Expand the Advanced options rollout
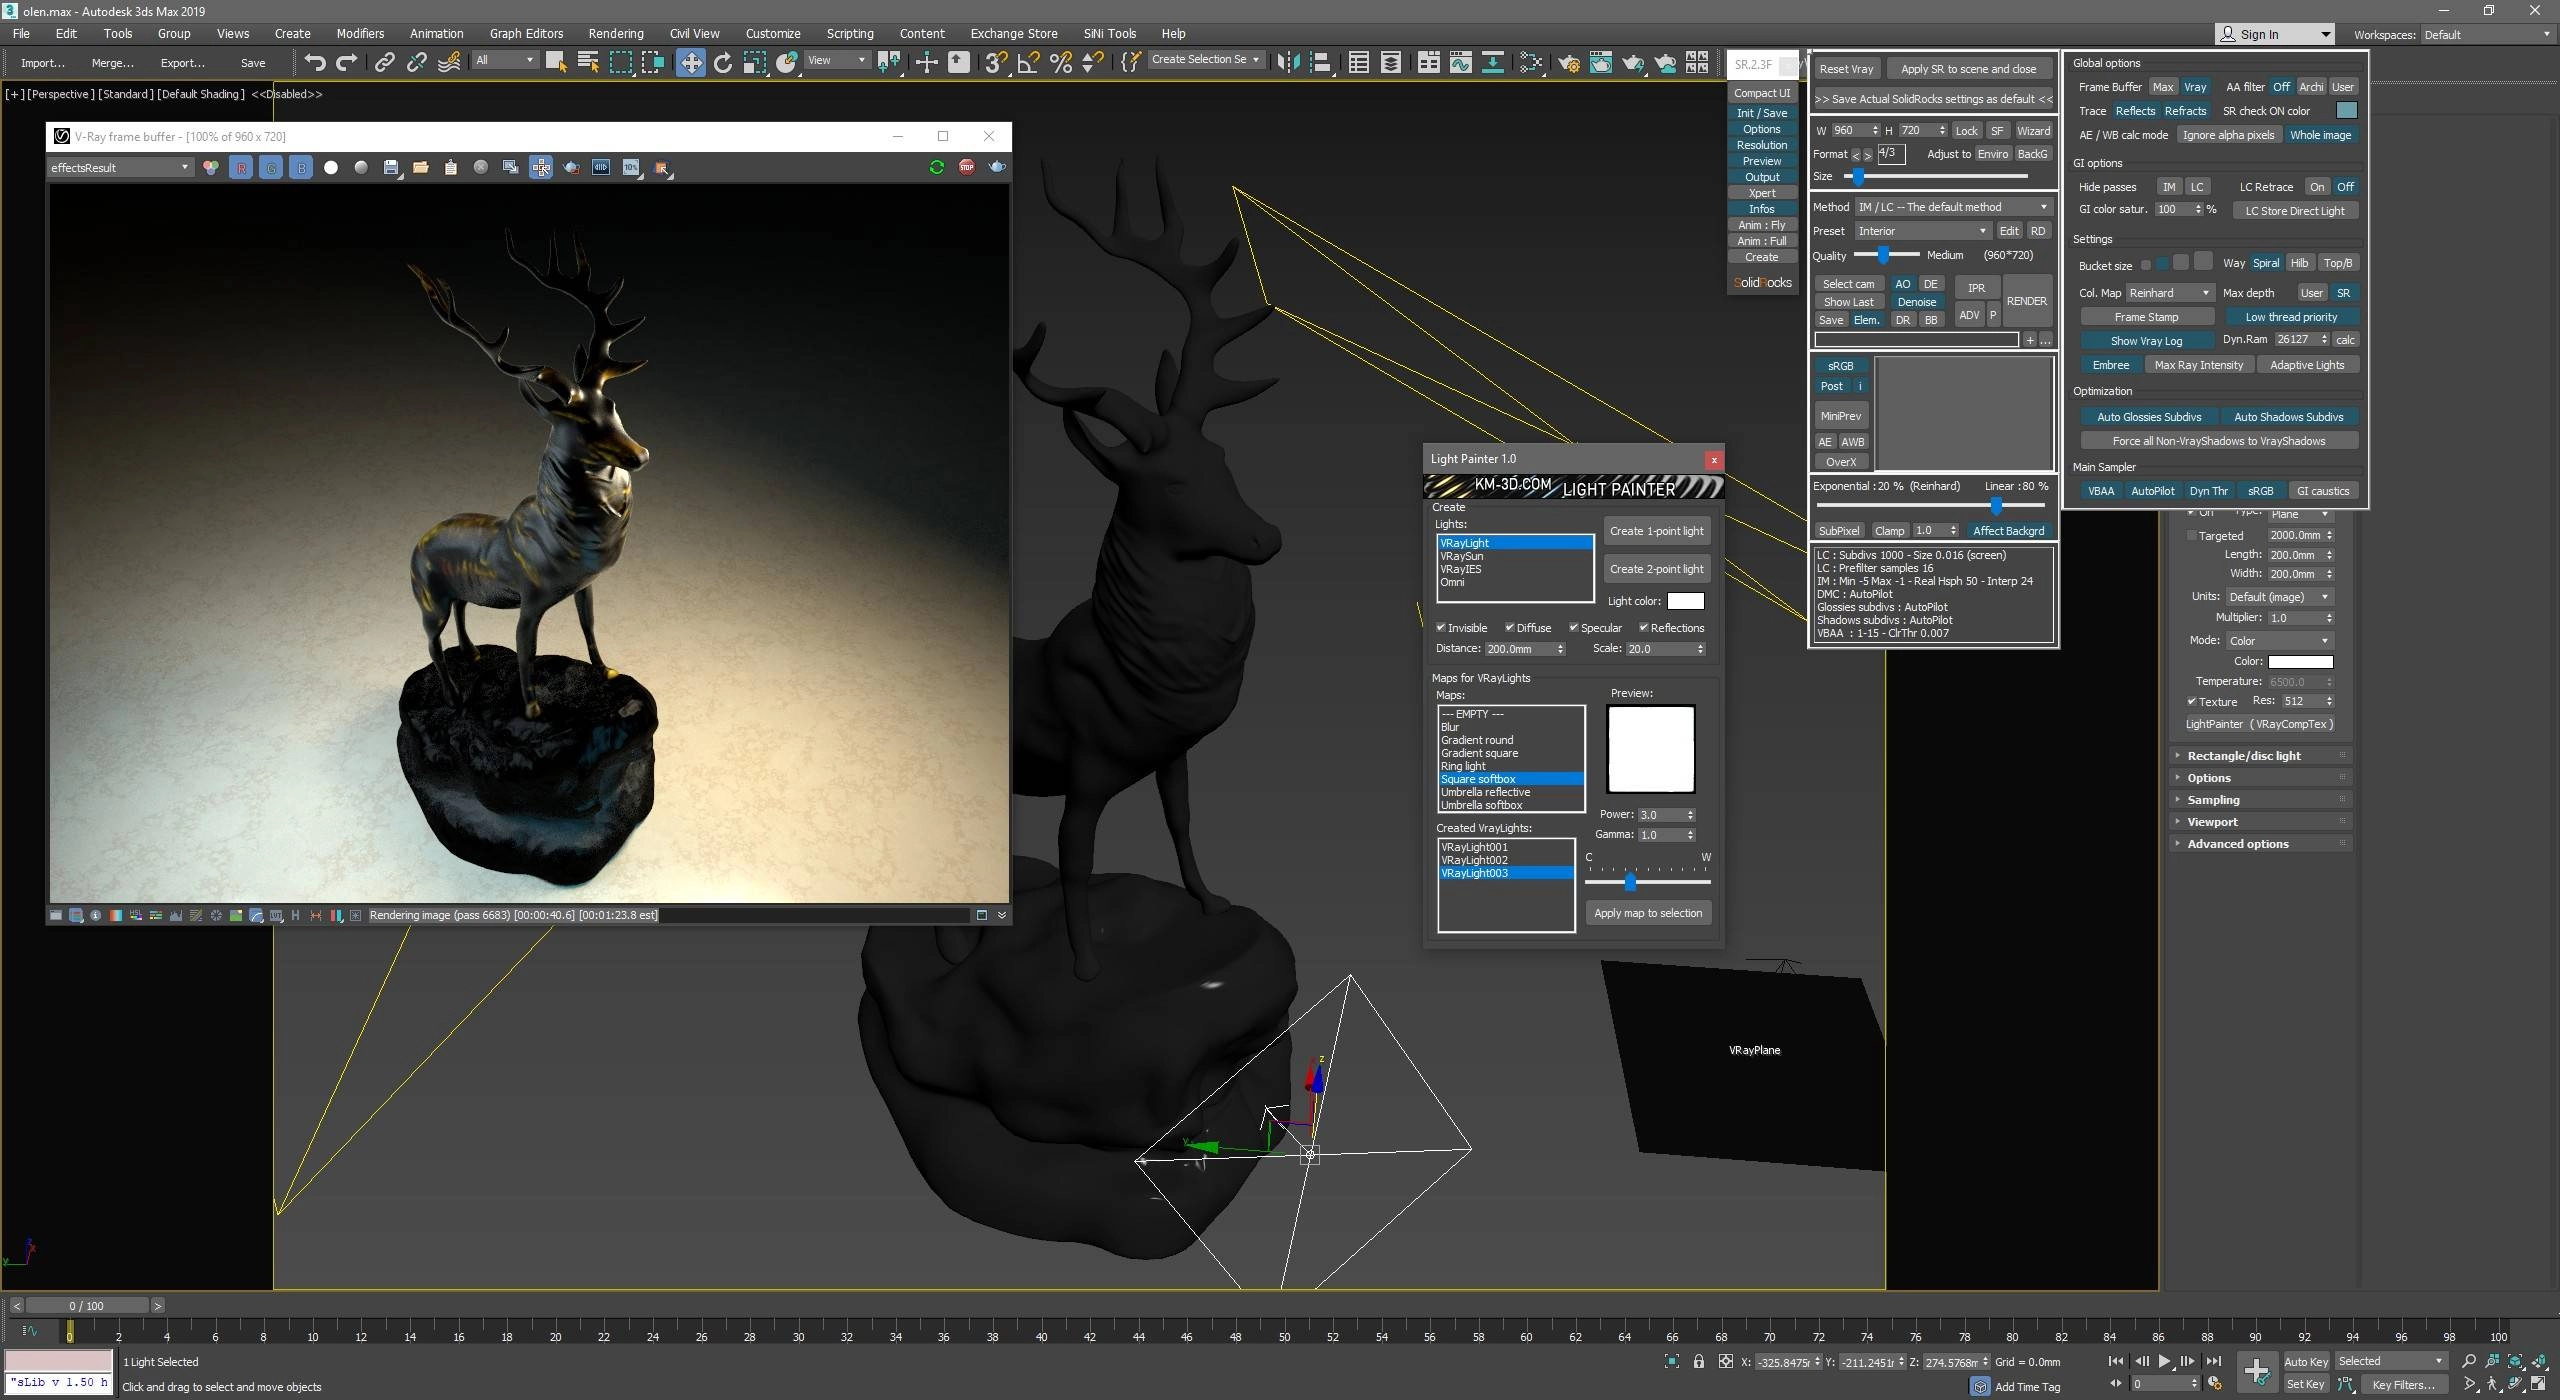The height and width of the screenshot is (1400, 2560). click(x=2260, y=844)
